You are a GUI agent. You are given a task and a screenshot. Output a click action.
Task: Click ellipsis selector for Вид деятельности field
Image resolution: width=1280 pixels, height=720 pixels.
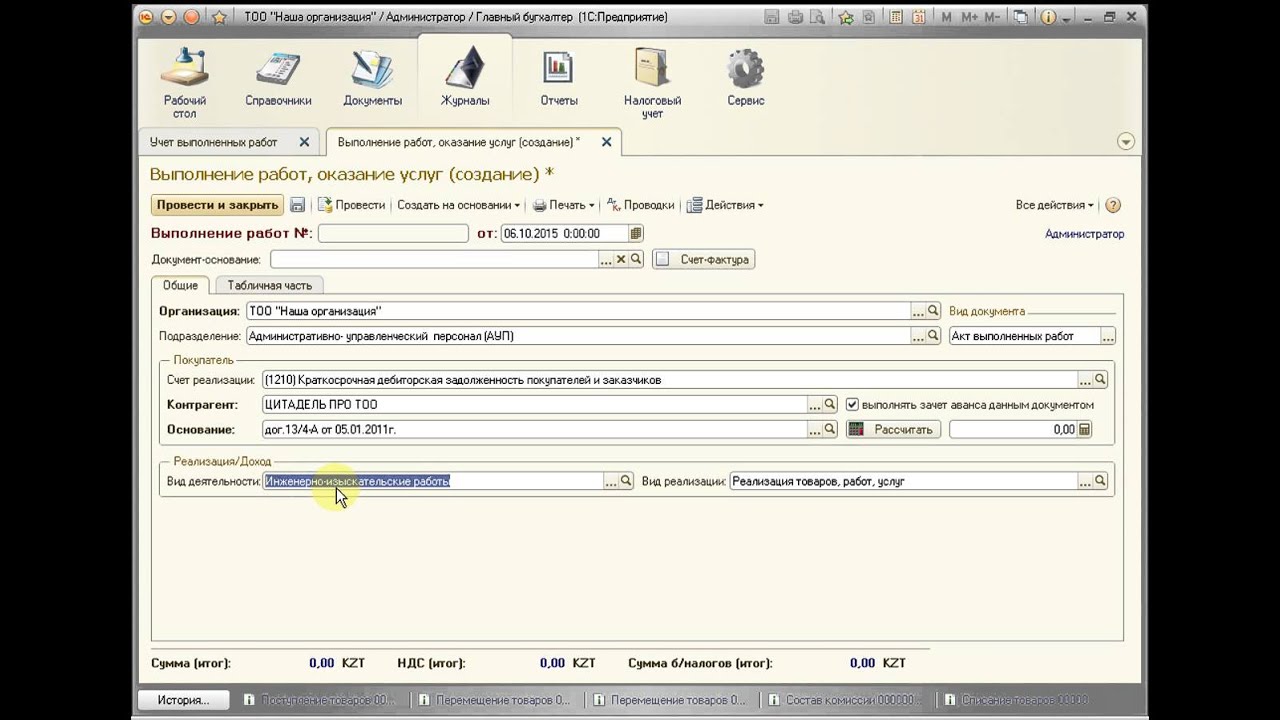click(611, 481)
